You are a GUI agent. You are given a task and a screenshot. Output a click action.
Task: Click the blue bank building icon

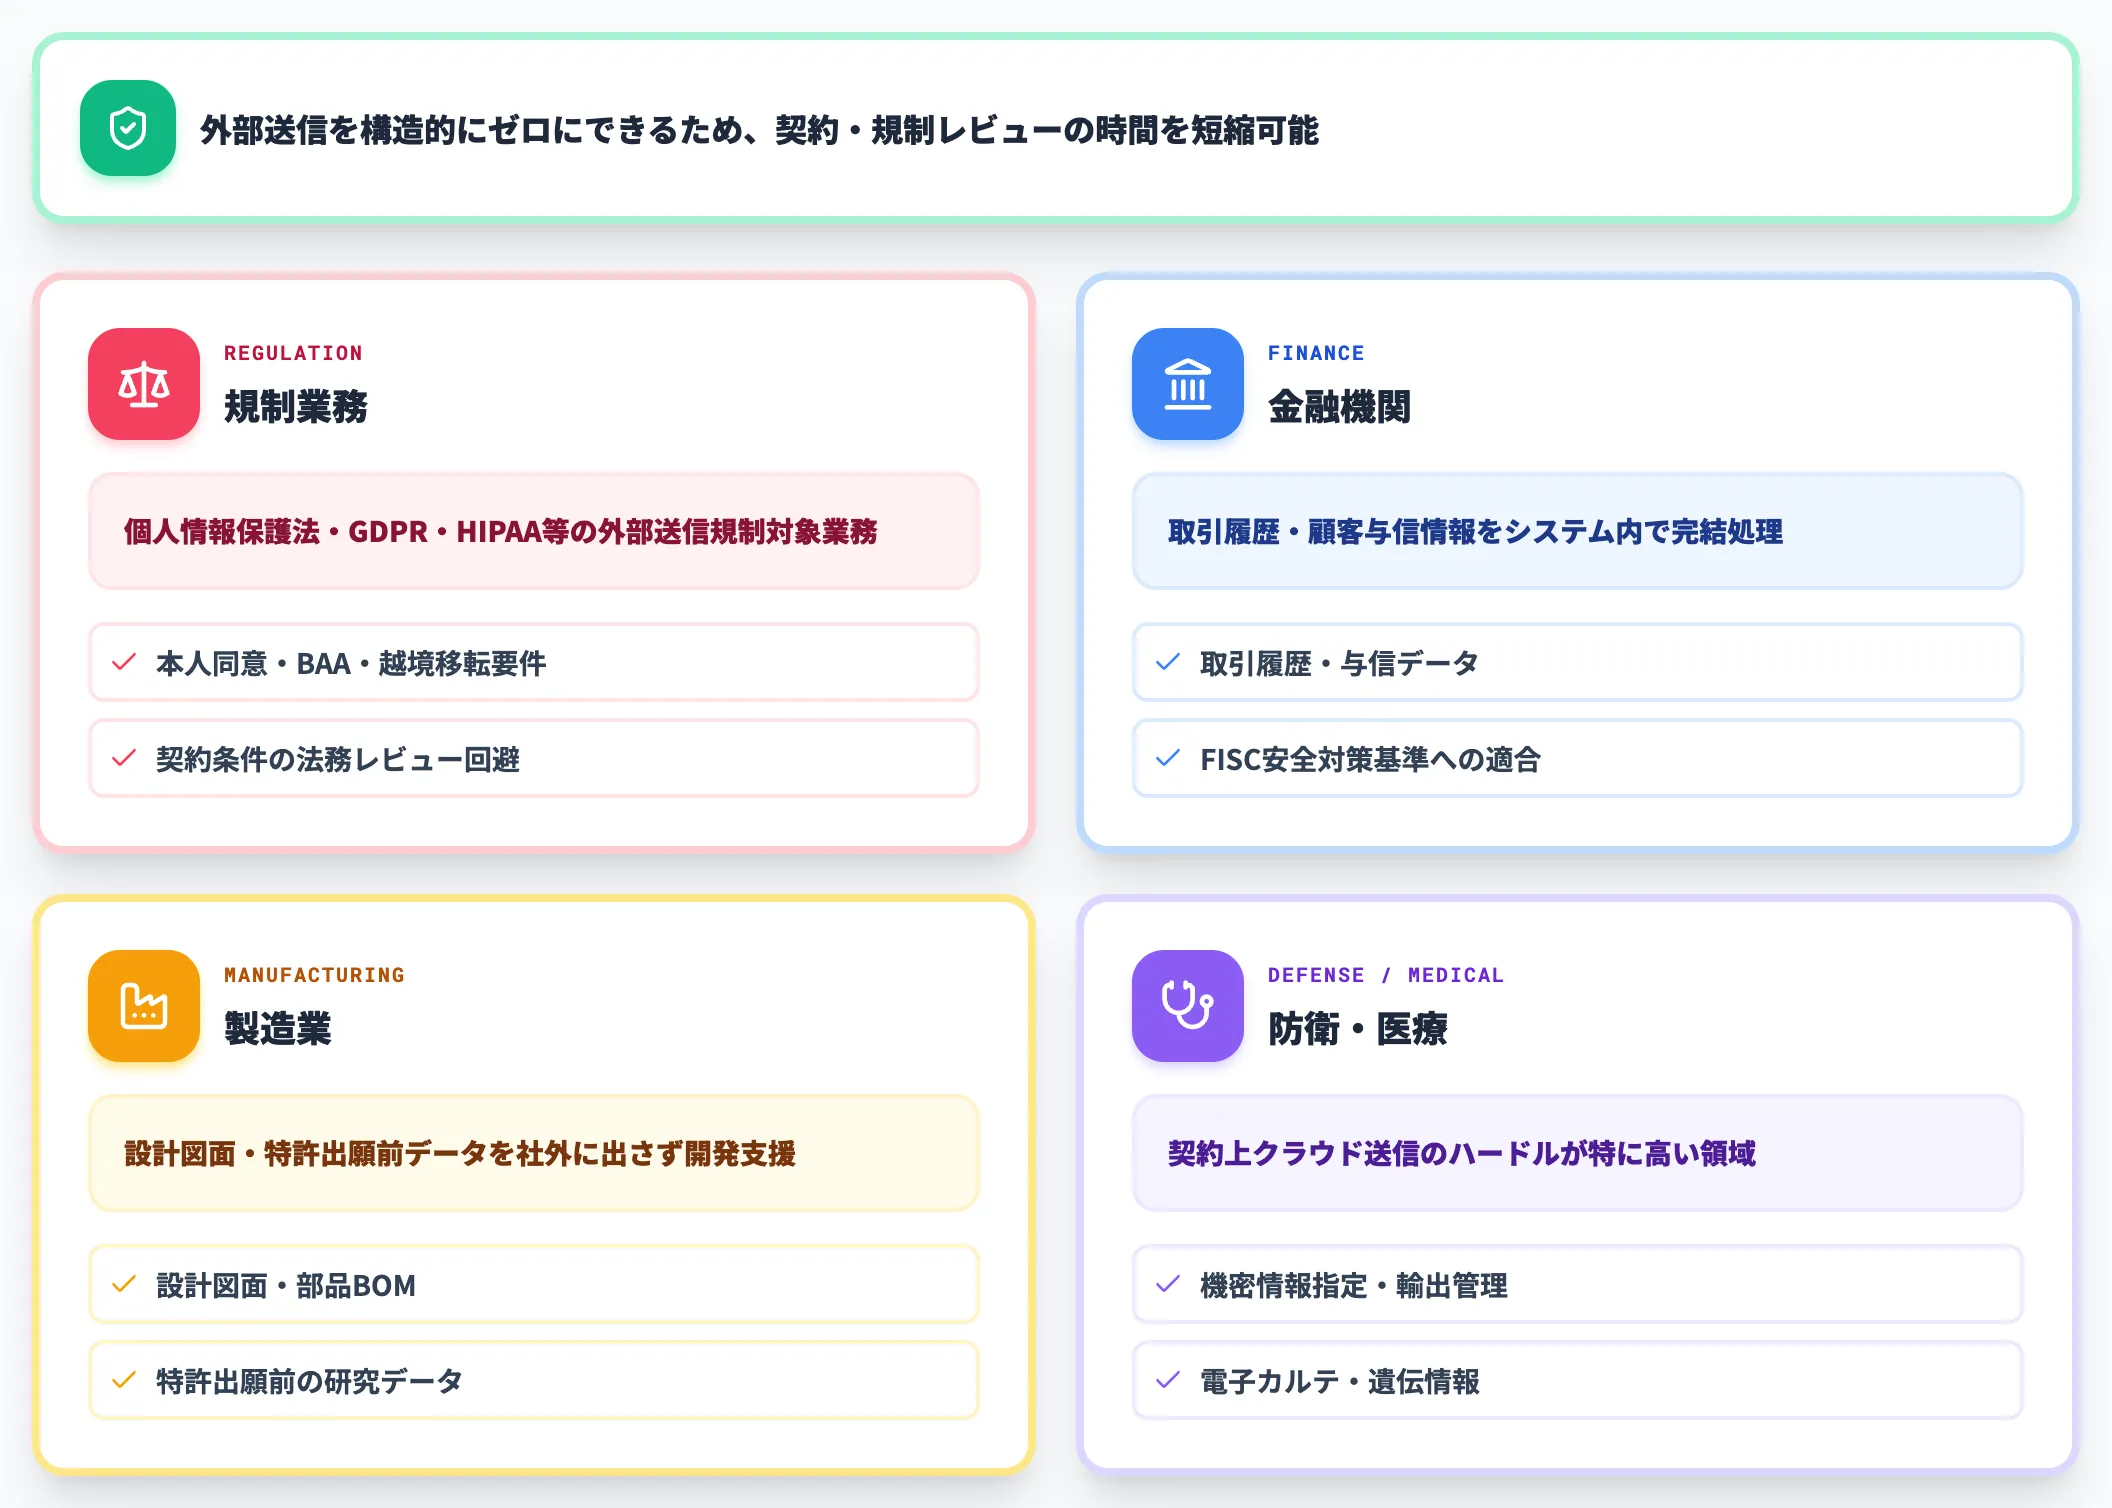(1188, 384)
